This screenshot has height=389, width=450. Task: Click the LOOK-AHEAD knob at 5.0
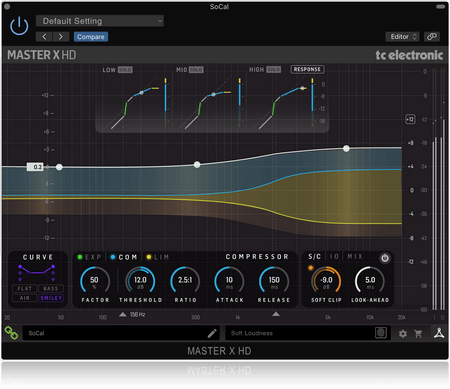[x=370, y=281]
